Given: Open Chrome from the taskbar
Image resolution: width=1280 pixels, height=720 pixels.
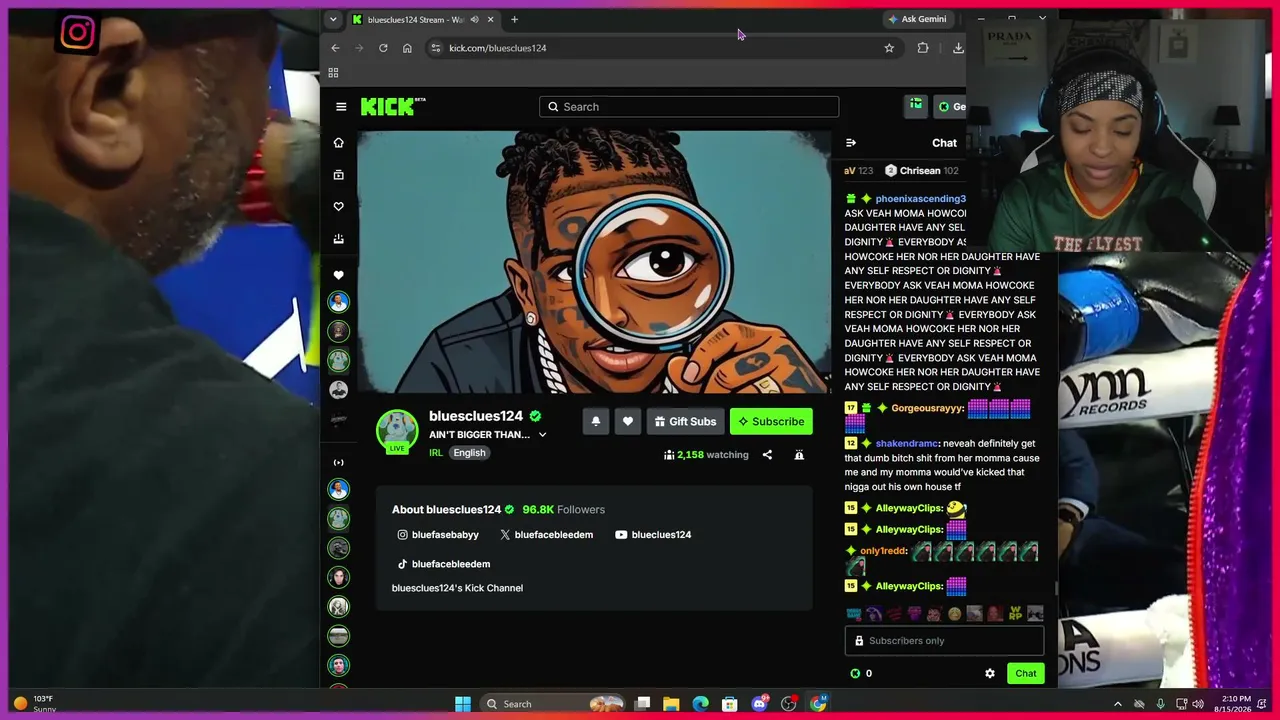Looking at the screenshot, I should coord(819,704).
